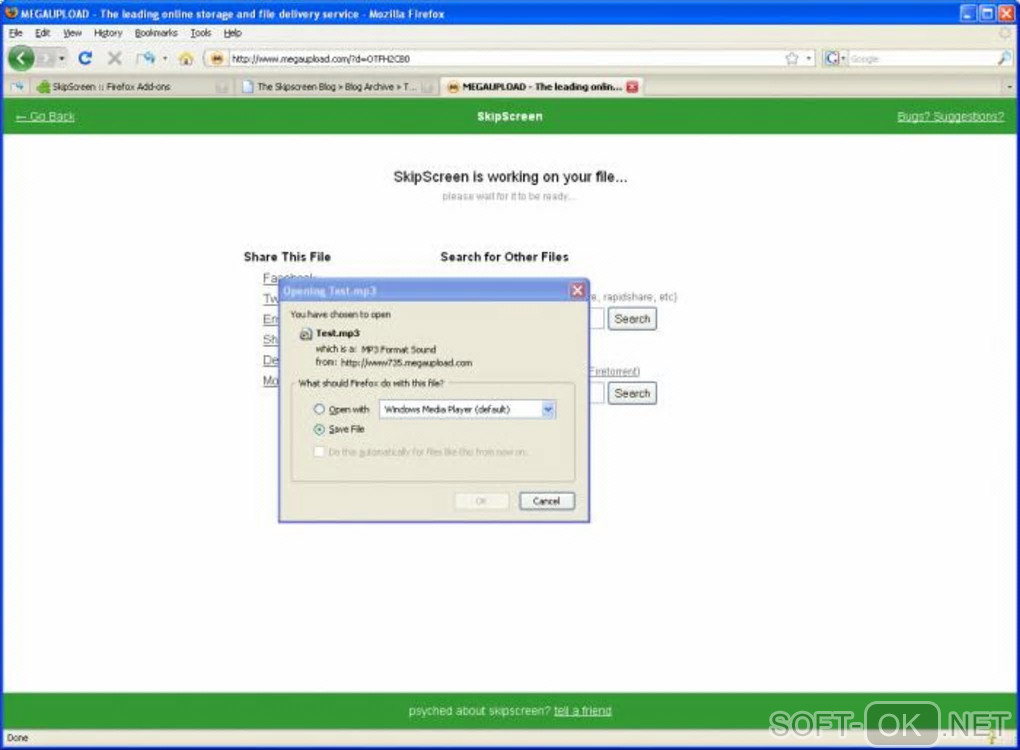The image size is (1020, 750).
Task: Click the upper Search button
Action: click(632, 319)
